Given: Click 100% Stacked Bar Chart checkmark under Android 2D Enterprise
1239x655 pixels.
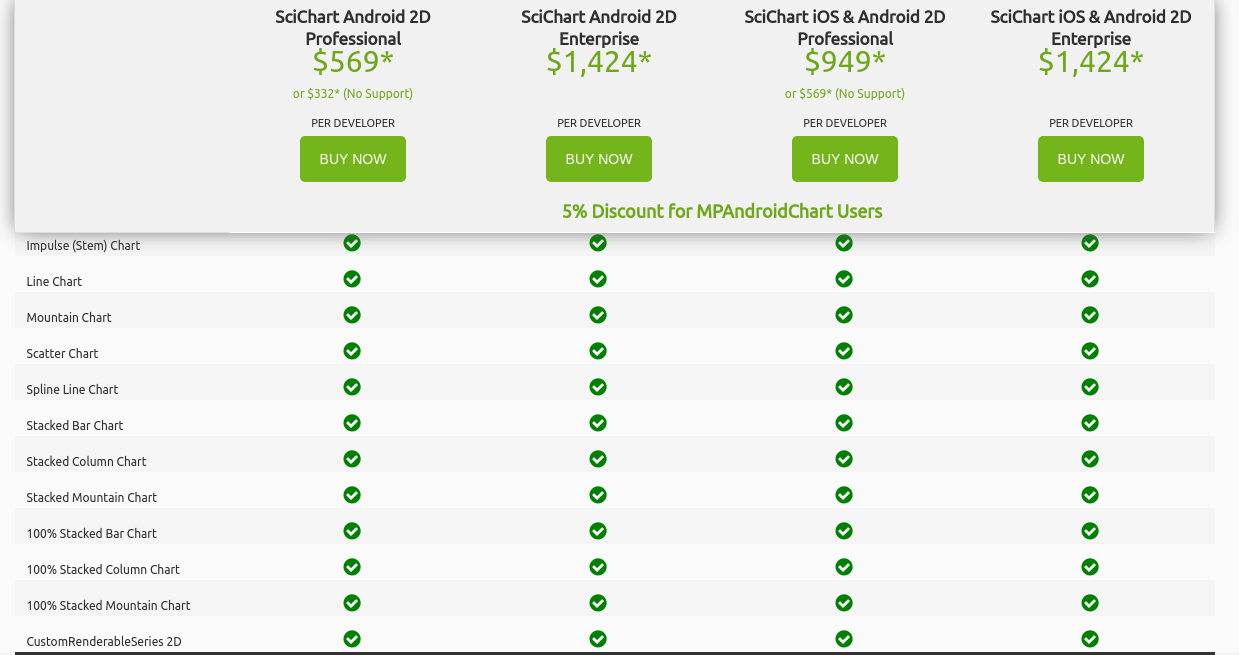Looking at the screenshot, I should (598, 531).
